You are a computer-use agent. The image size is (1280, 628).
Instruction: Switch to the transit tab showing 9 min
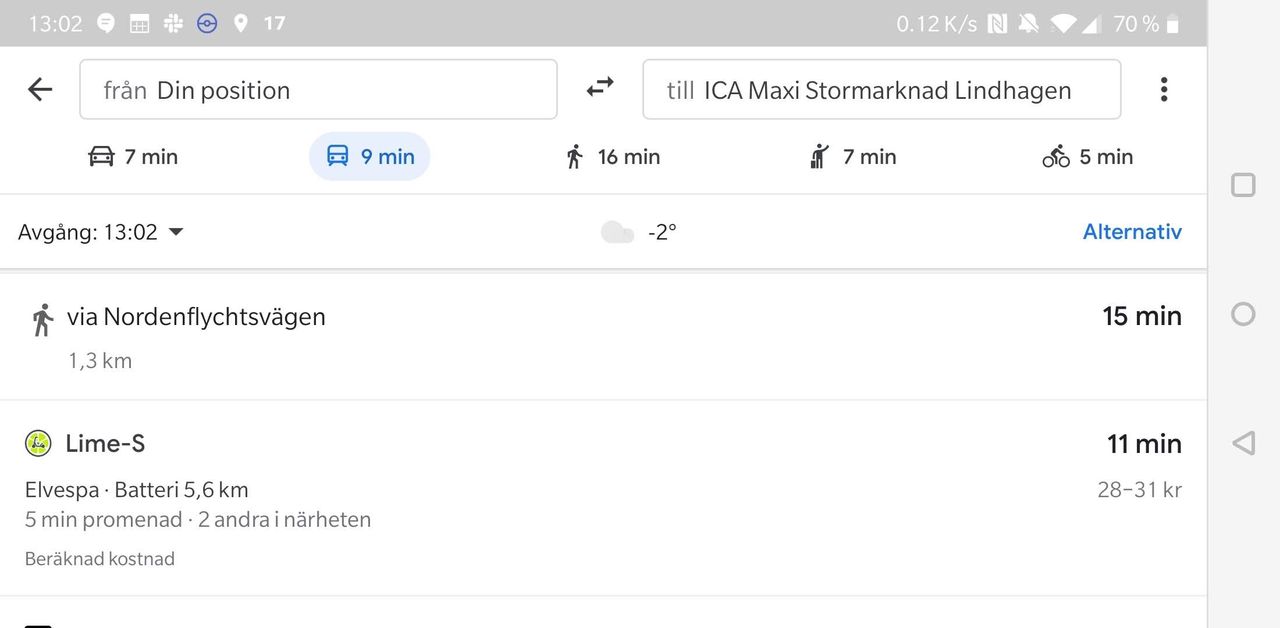point(369,156)
